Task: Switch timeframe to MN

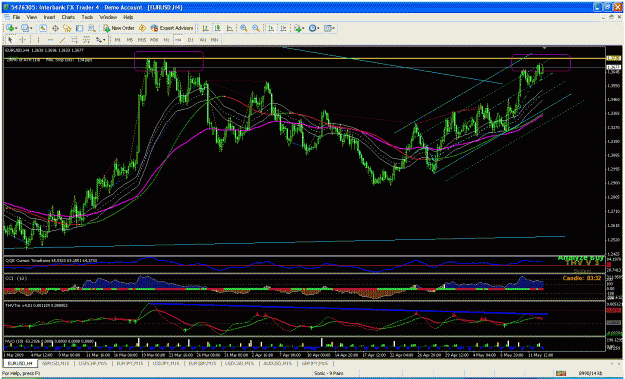Action: (x=214, y=40)
